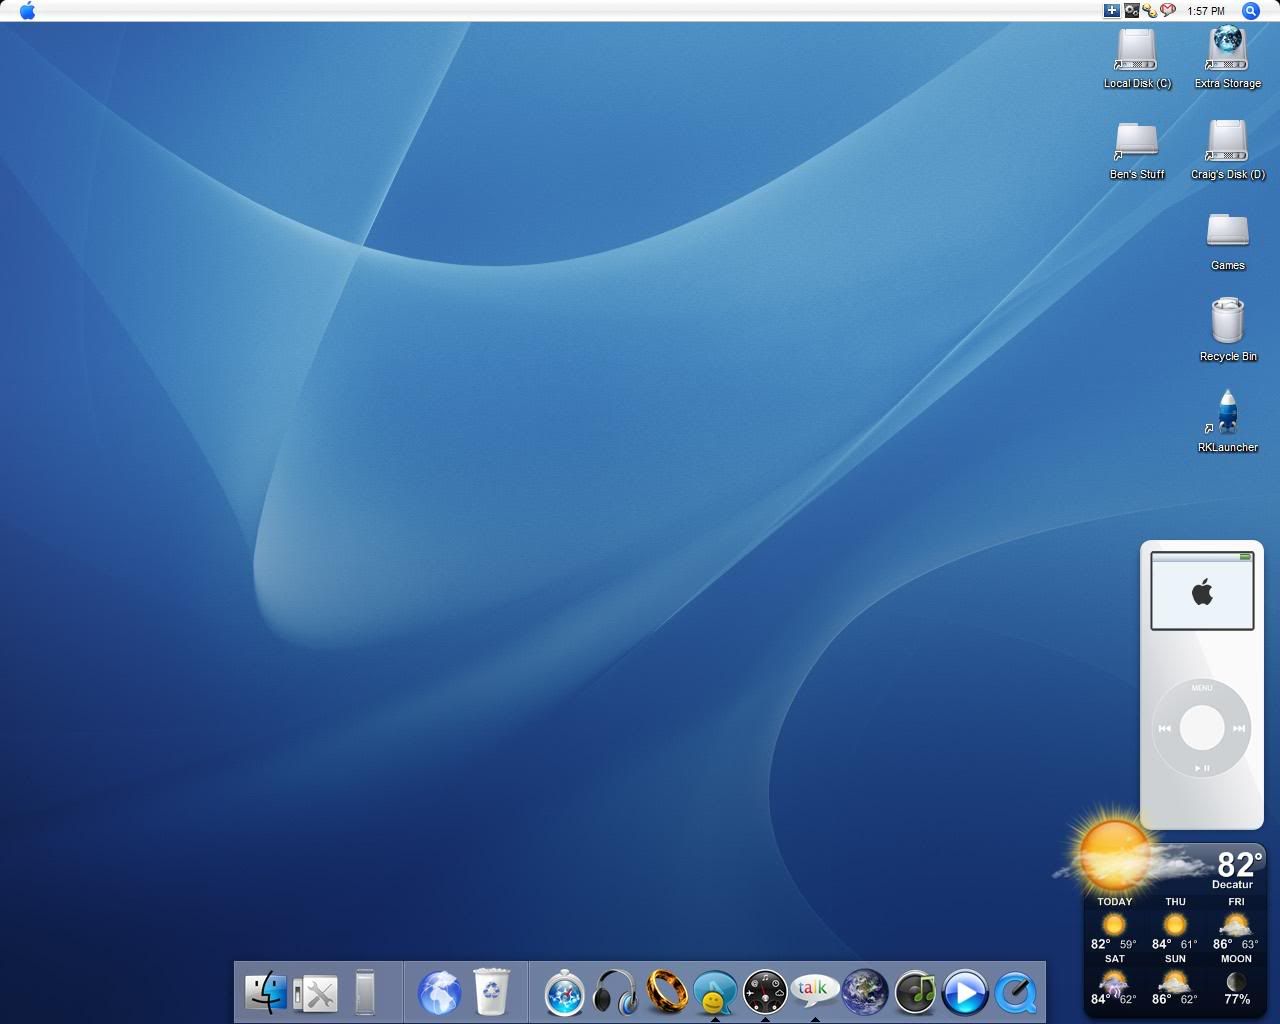Screen dimensions: 1280x1024
Task: Open the Games folder on desktop
Action: [1227, 242]
